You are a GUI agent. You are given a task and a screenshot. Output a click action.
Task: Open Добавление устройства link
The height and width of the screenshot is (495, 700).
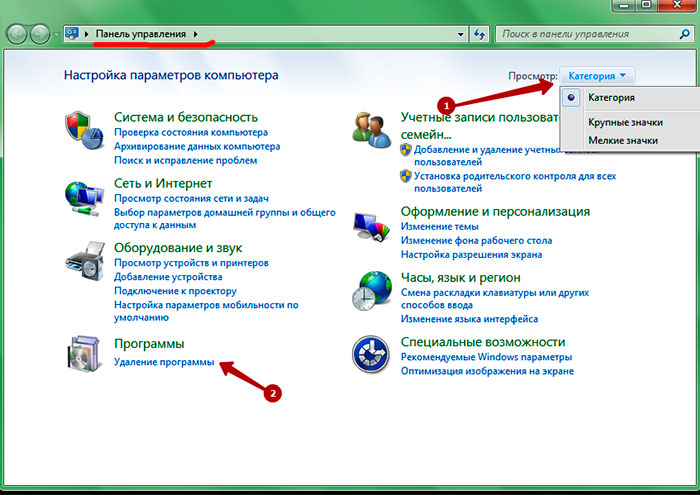[x=168, y=277]
